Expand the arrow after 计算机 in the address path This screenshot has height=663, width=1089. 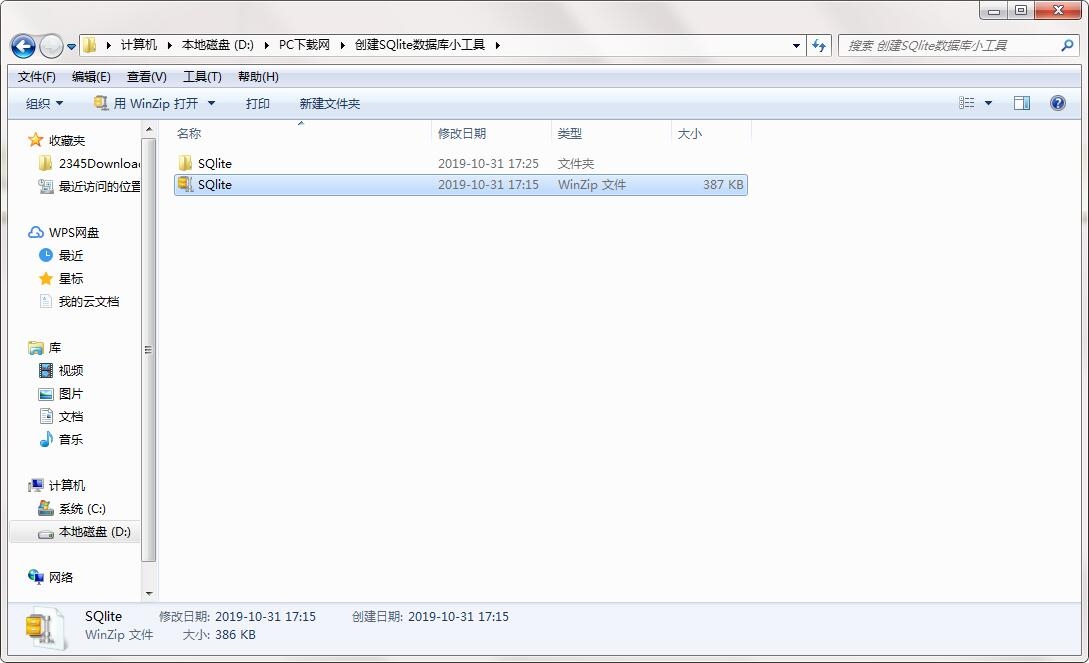click(169, 45)
